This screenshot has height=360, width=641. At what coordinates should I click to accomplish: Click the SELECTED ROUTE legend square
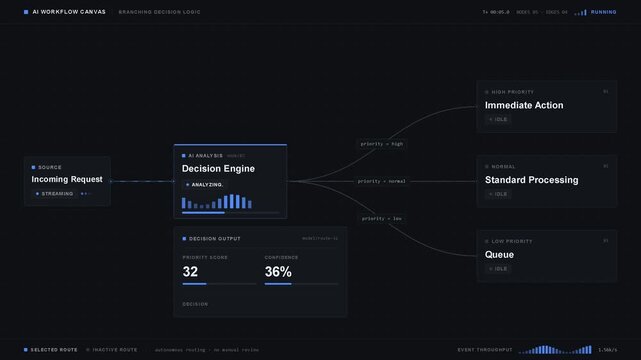26,350
